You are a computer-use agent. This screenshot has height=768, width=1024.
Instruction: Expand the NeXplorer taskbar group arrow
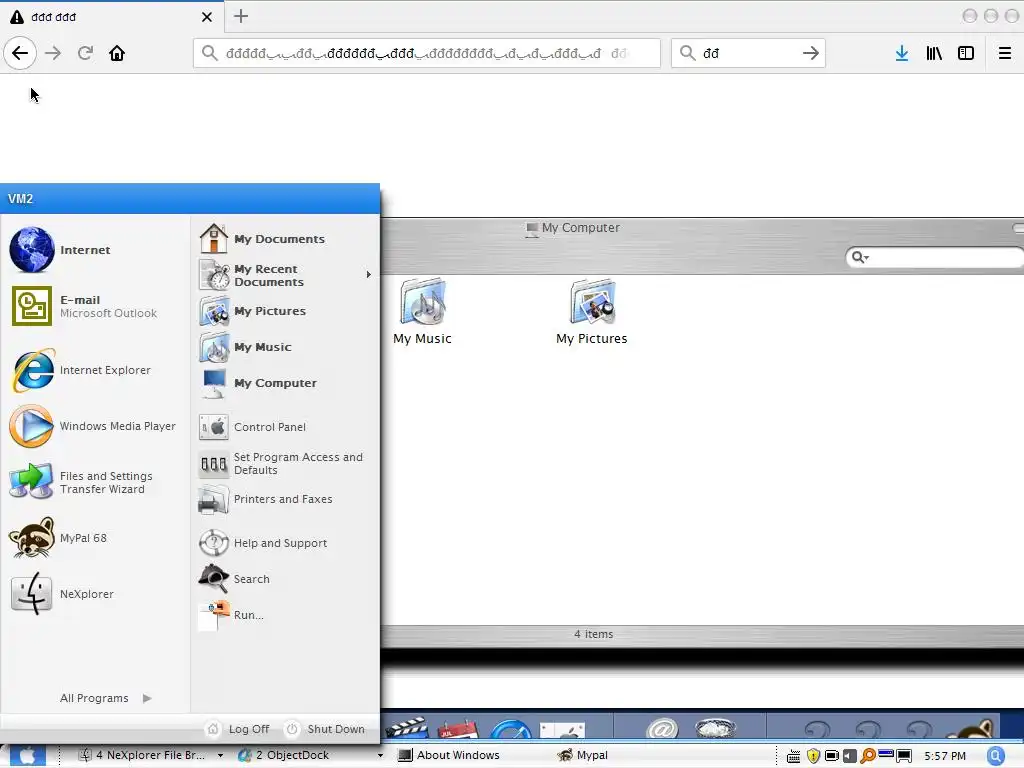(x=221, y=756)
